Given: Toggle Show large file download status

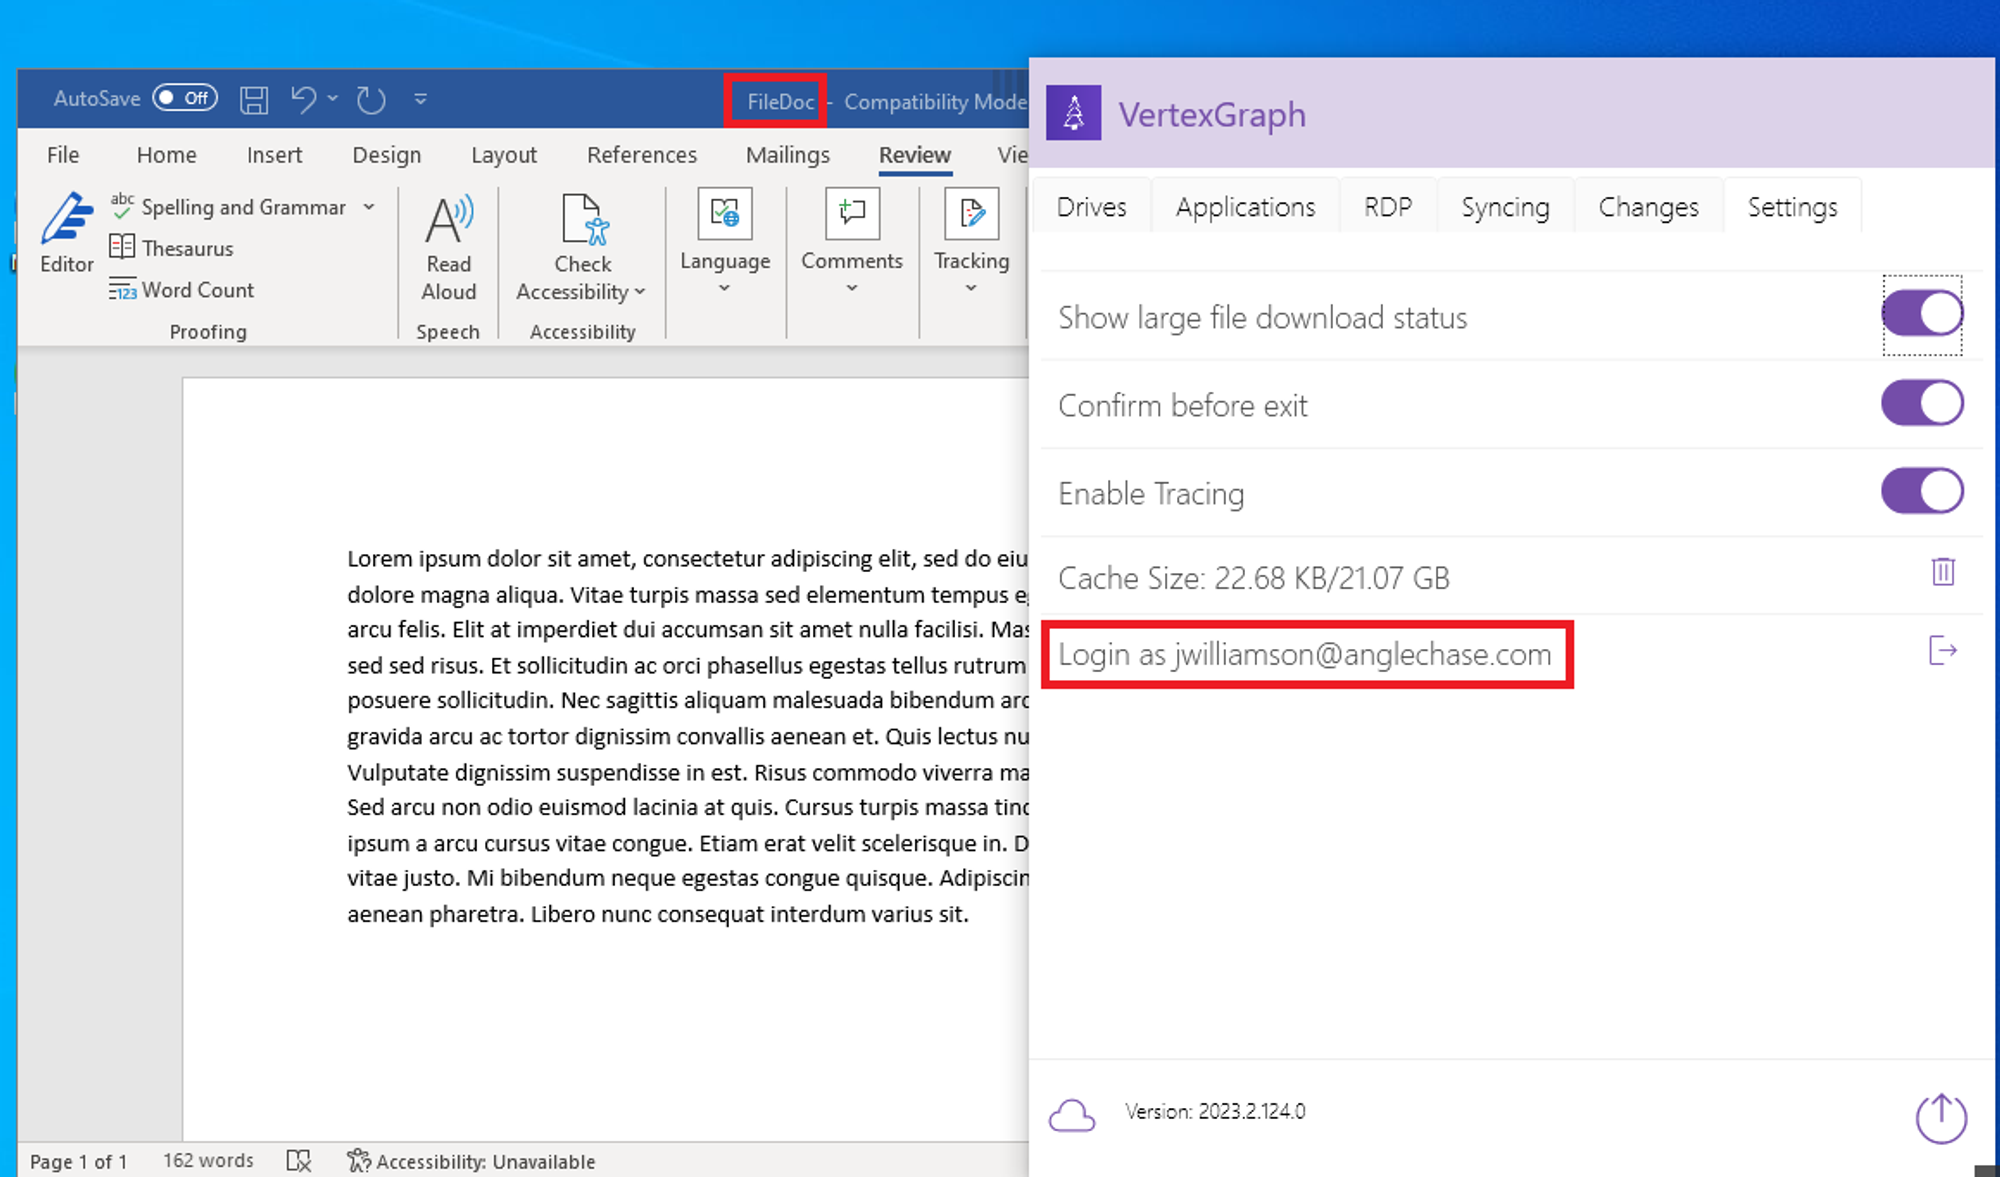Looking at the screenshot, I should (1922, 315).
